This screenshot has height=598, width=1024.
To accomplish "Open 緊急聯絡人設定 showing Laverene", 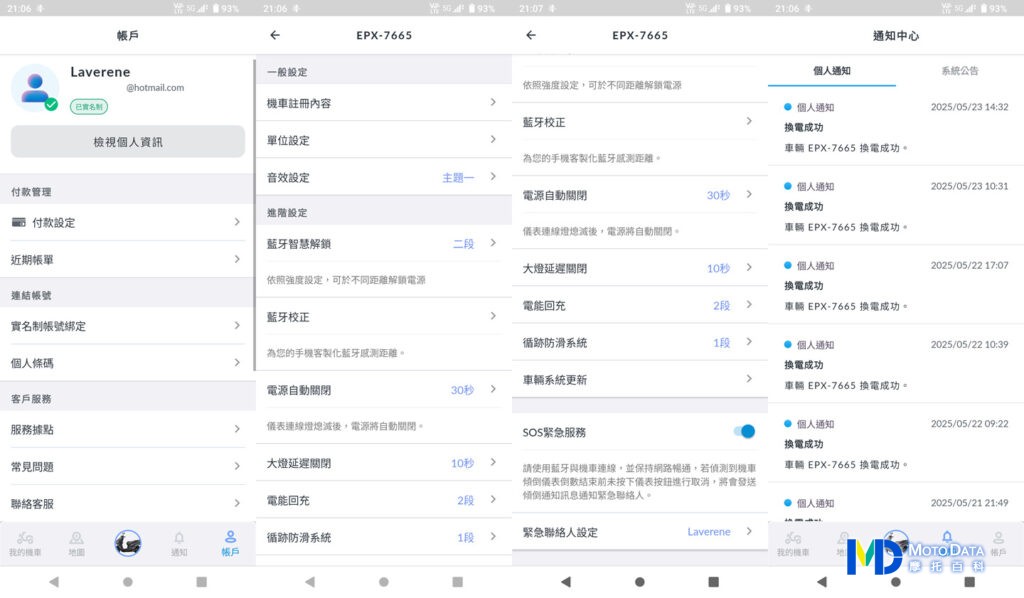I will 639,532.
